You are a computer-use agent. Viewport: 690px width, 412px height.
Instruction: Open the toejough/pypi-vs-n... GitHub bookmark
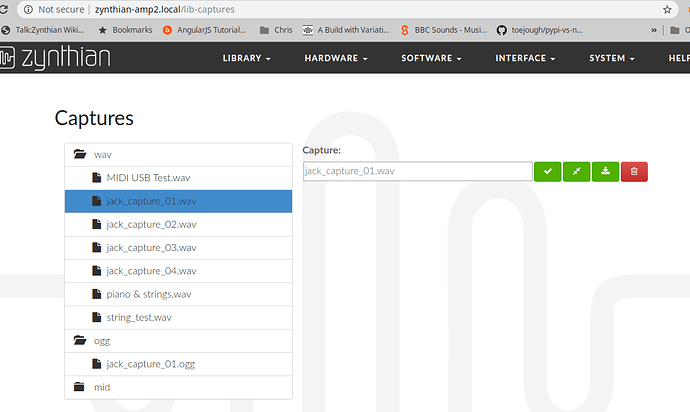coord(540,30)
